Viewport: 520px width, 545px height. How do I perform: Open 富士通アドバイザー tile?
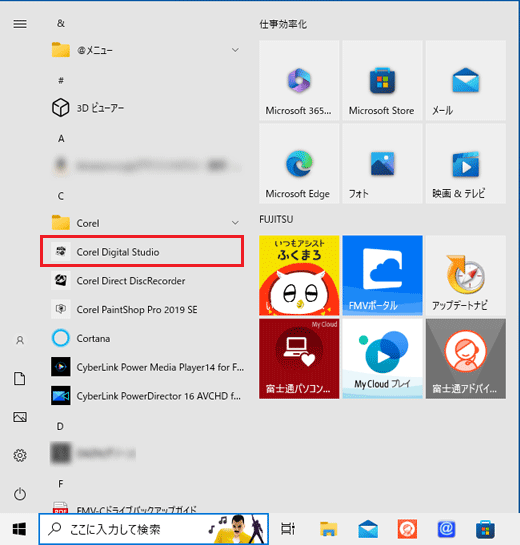pos(466,359)
